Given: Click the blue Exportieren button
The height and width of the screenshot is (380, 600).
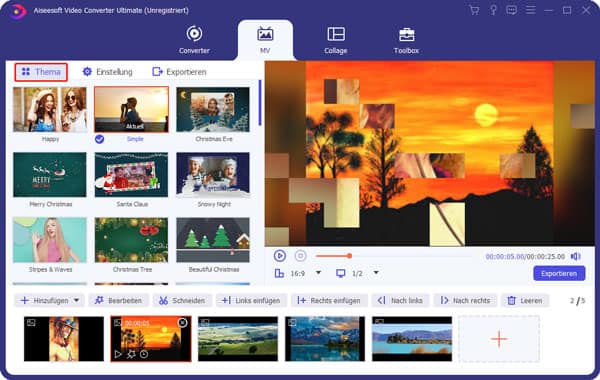Looking at the screenshot, I should pos(559,274).
